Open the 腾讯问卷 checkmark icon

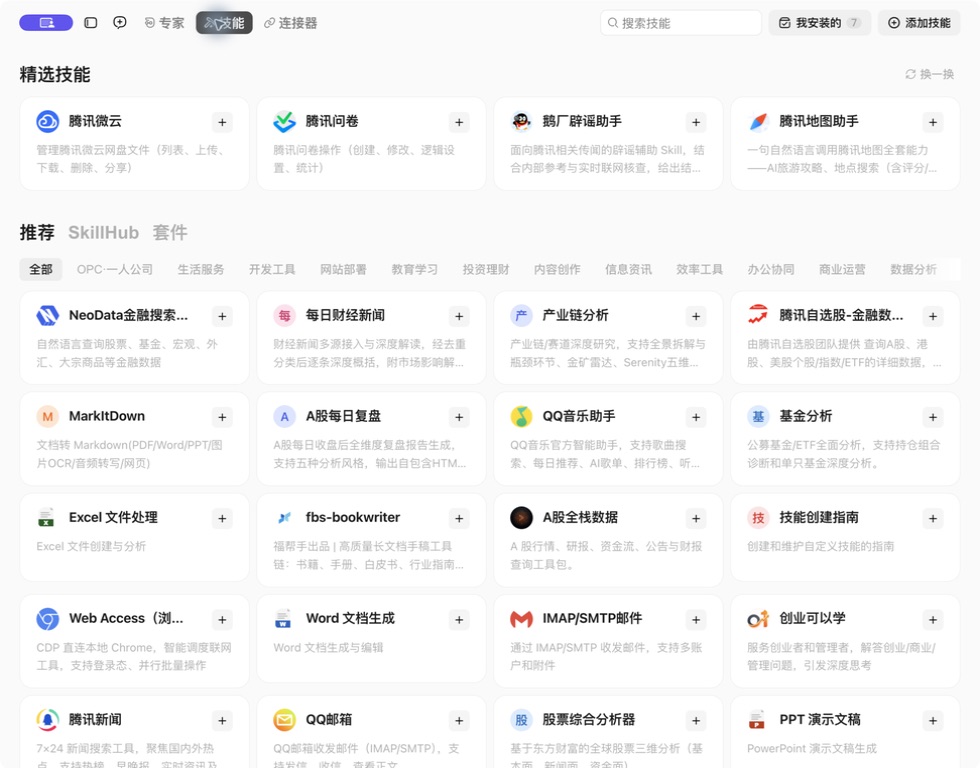coord(284,121)
